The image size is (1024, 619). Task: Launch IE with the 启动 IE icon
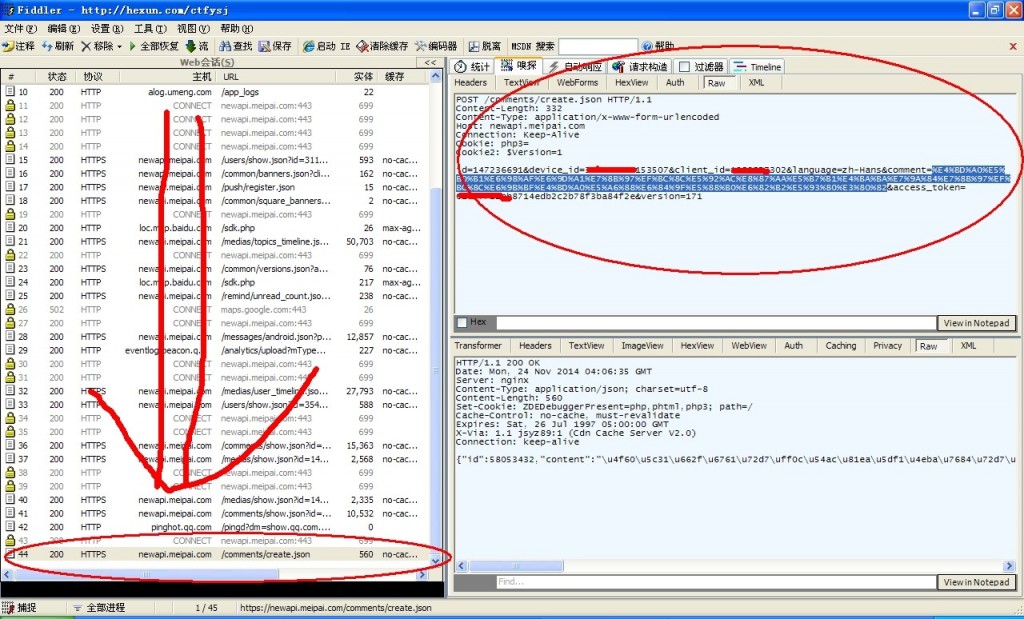tap(308, 46)
